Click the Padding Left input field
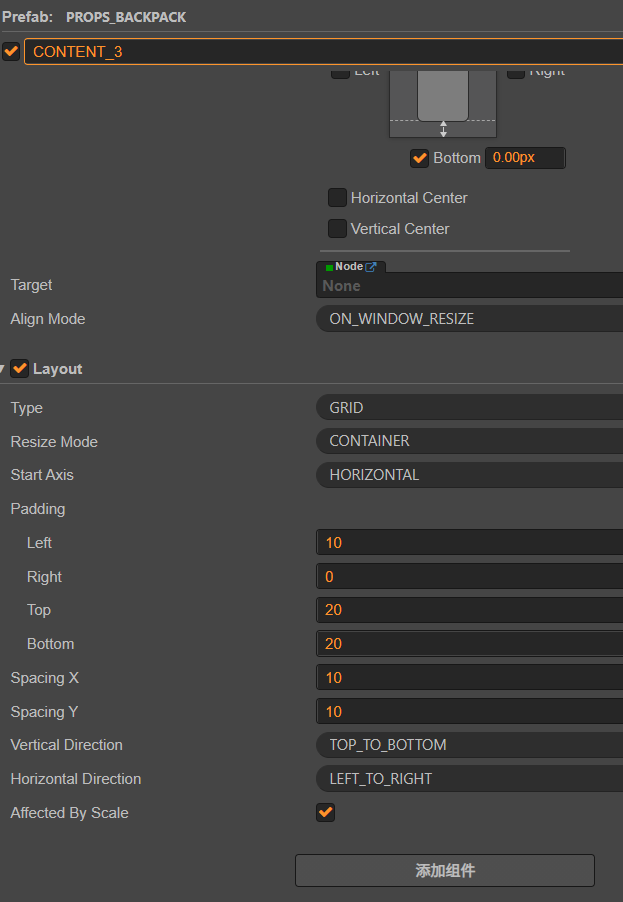Screen dimensions: 623x902 coord(470,543)
